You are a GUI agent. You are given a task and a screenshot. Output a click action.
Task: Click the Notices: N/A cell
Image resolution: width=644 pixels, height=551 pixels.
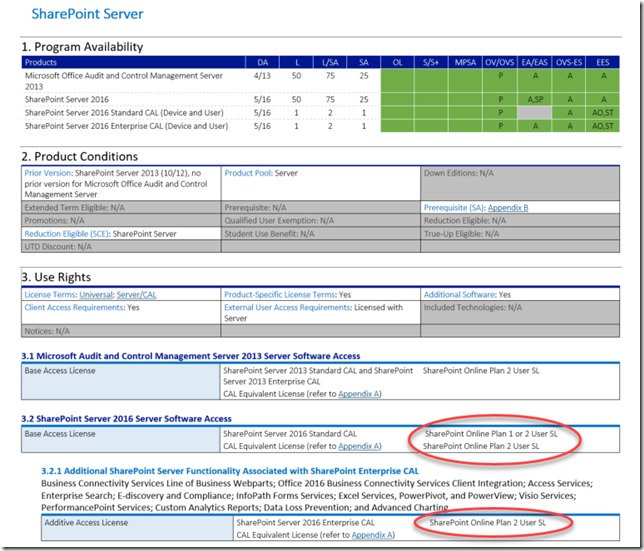[121, 331]
